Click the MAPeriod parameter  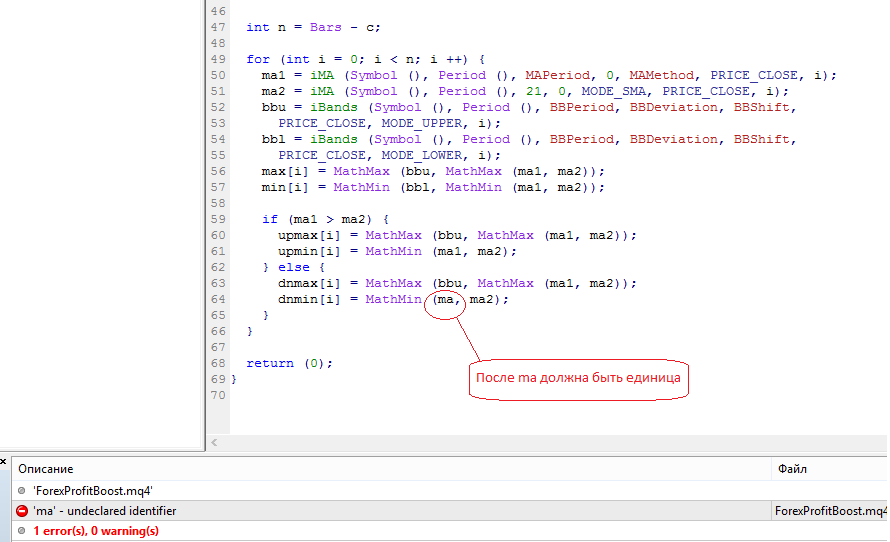[557, 75]
